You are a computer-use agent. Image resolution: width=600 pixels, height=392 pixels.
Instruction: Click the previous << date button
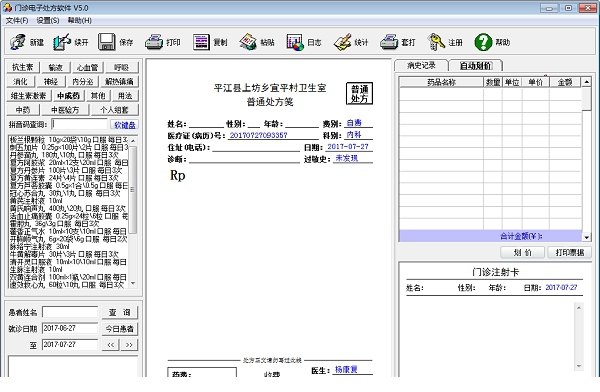pyautogui.click(x=110, y=345)
